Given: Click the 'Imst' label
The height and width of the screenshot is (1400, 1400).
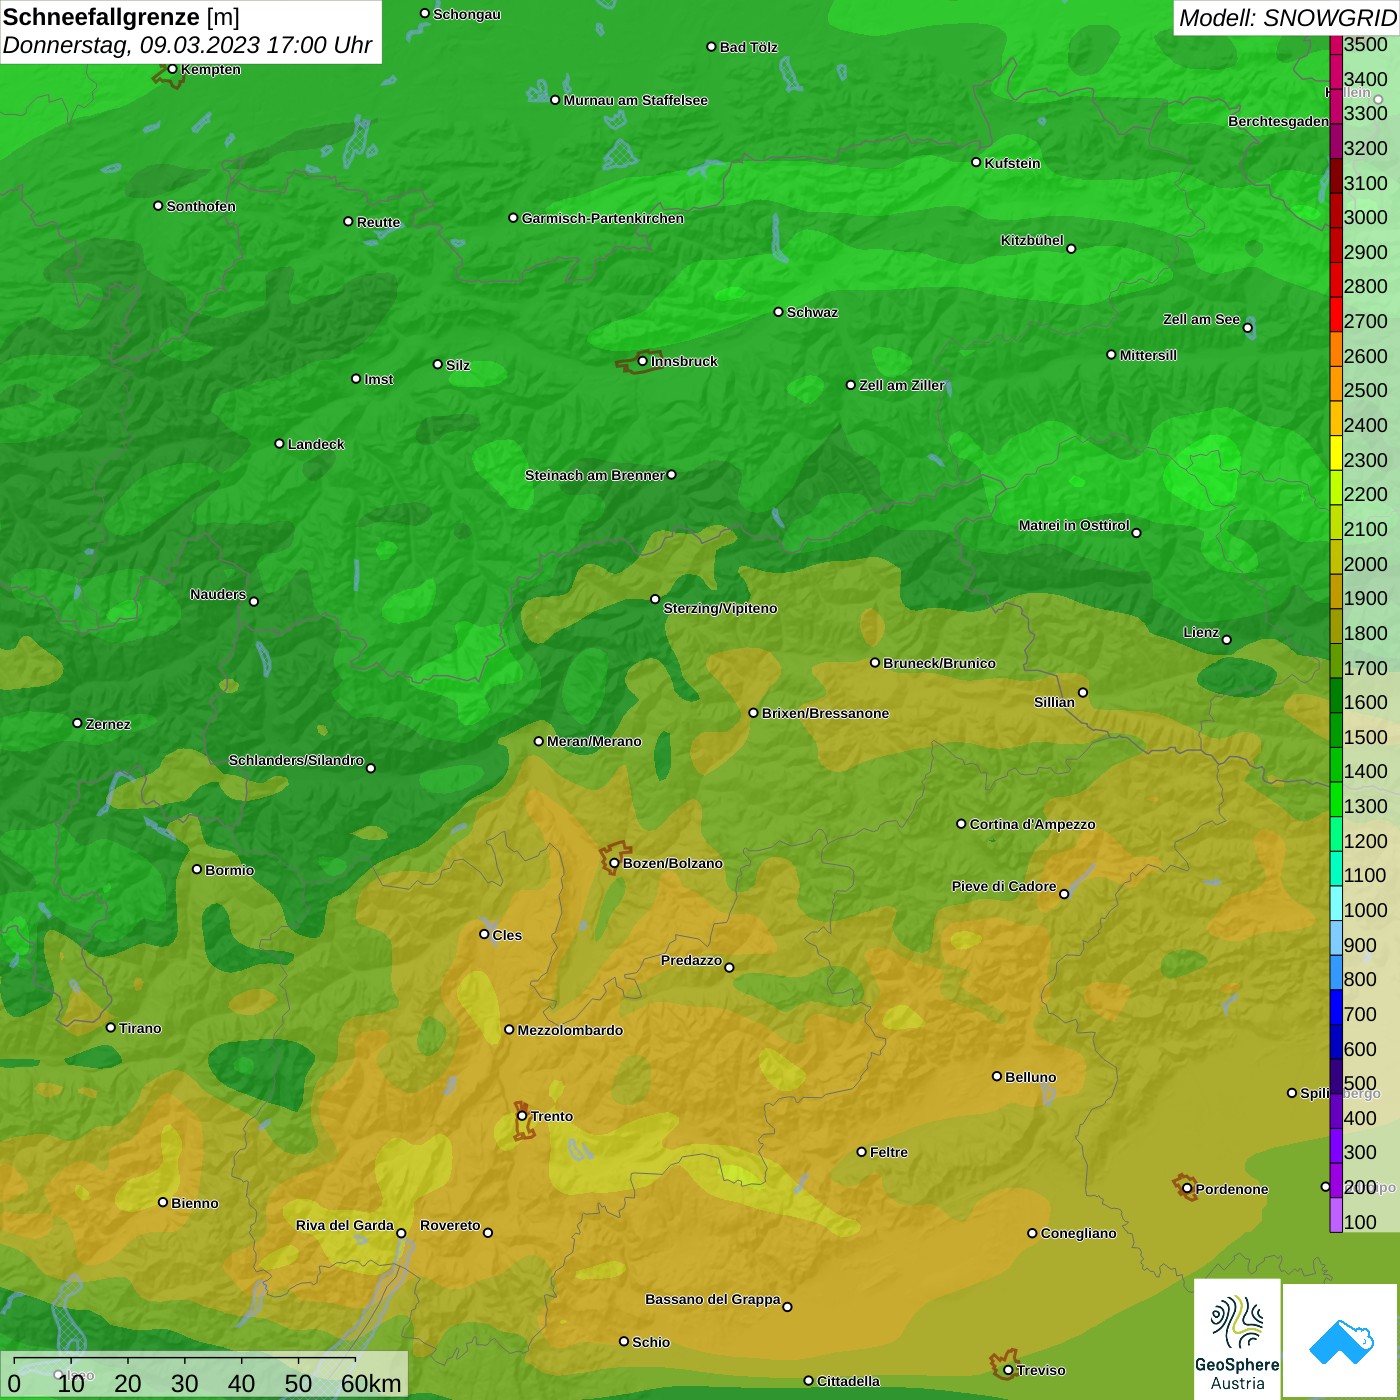Looking at the screenshot, I should click(x=379, y=379).
